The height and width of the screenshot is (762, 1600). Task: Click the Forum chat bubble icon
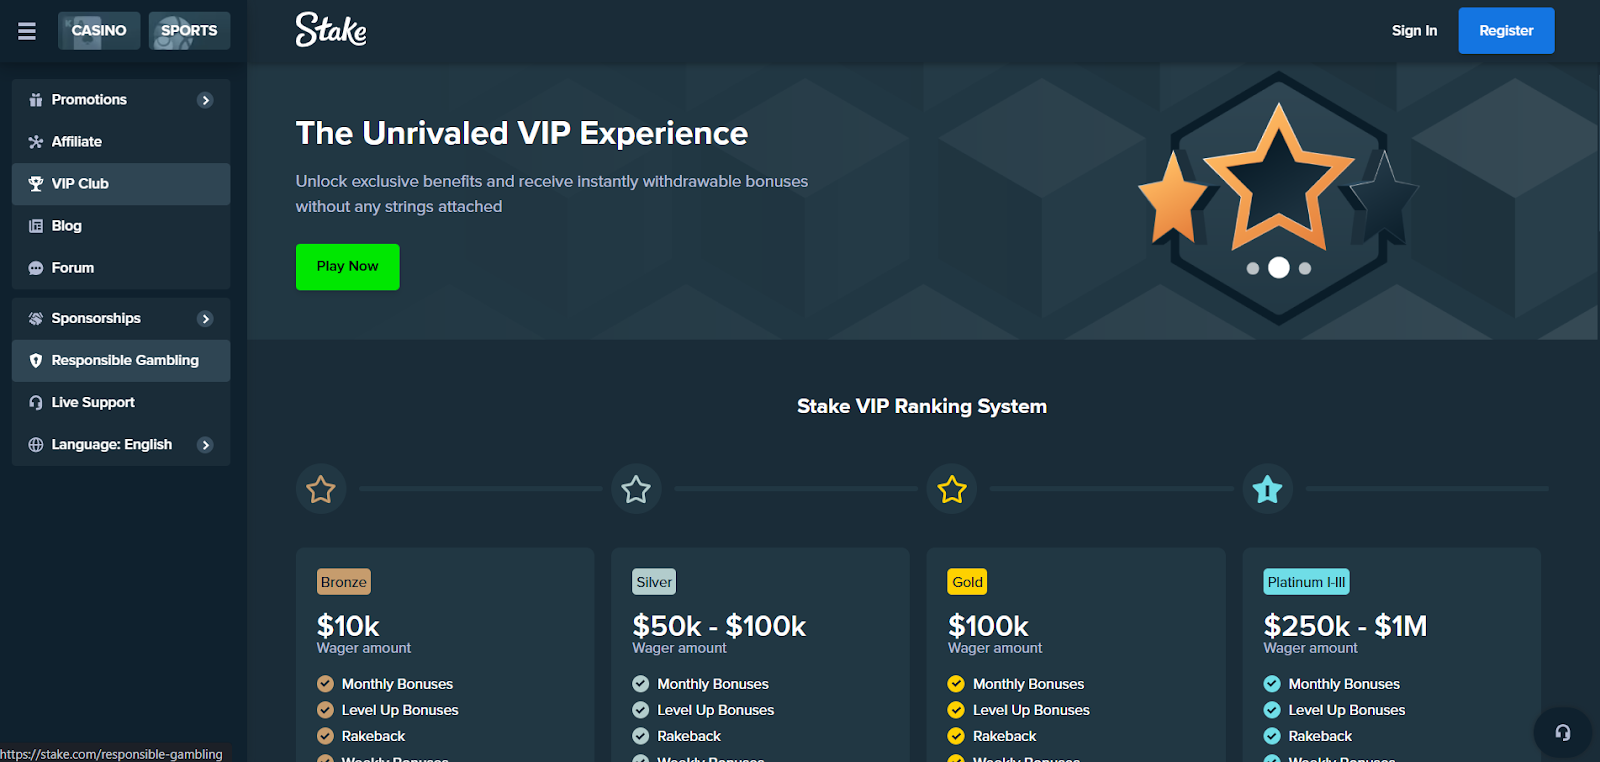36,268
